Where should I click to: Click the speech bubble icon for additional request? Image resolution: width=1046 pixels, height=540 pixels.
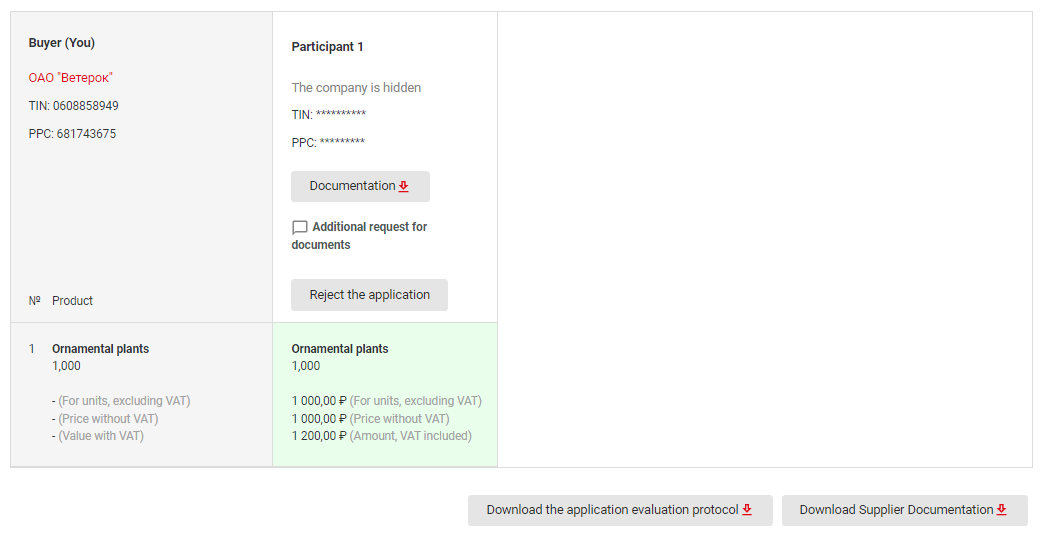click(300, 228)
